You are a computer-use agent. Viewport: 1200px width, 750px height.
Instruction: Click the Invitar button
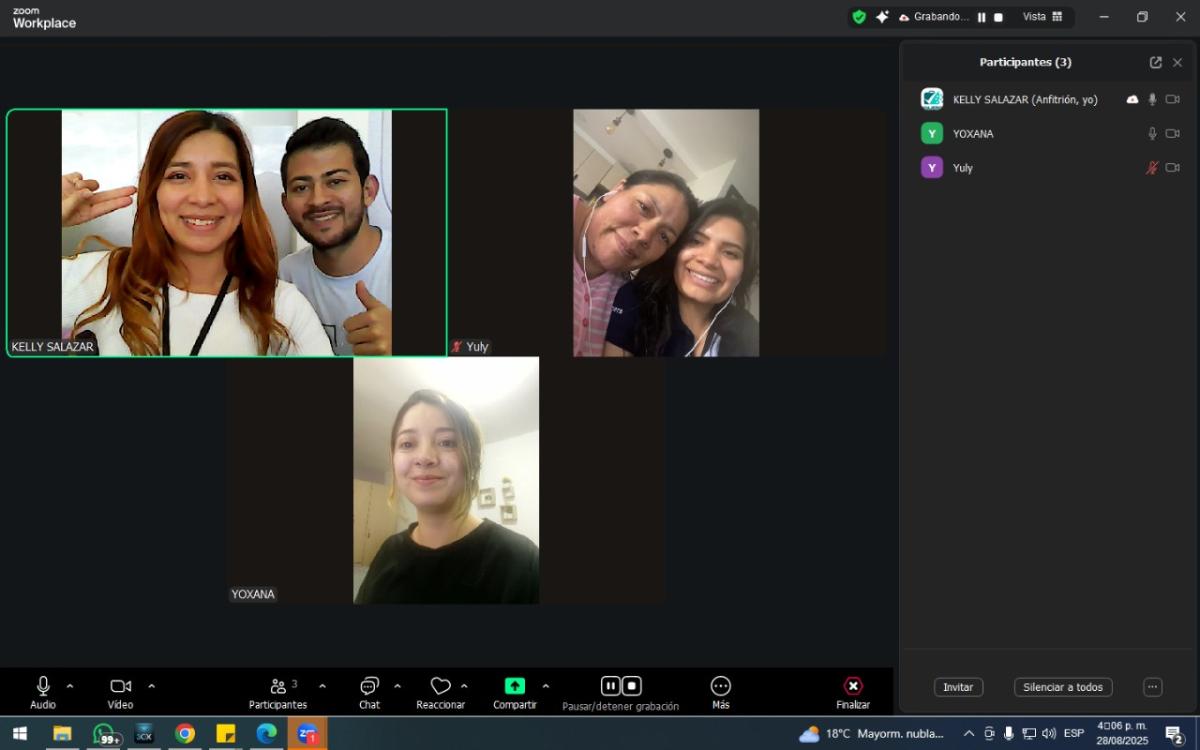(958, 687)
